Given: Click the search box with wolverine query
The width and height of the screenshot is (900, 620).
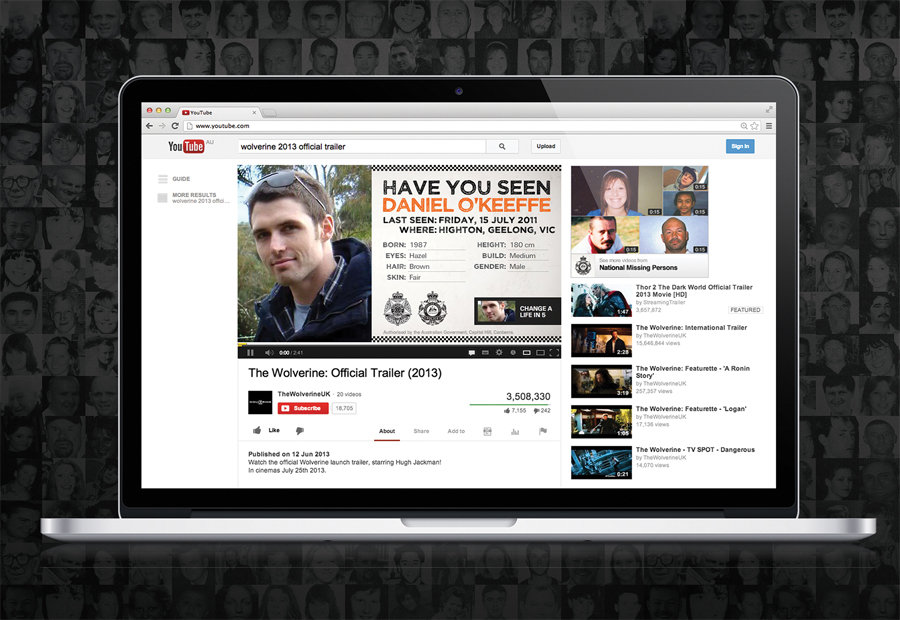Looking at the screenshot, I should tap(362, 146).
